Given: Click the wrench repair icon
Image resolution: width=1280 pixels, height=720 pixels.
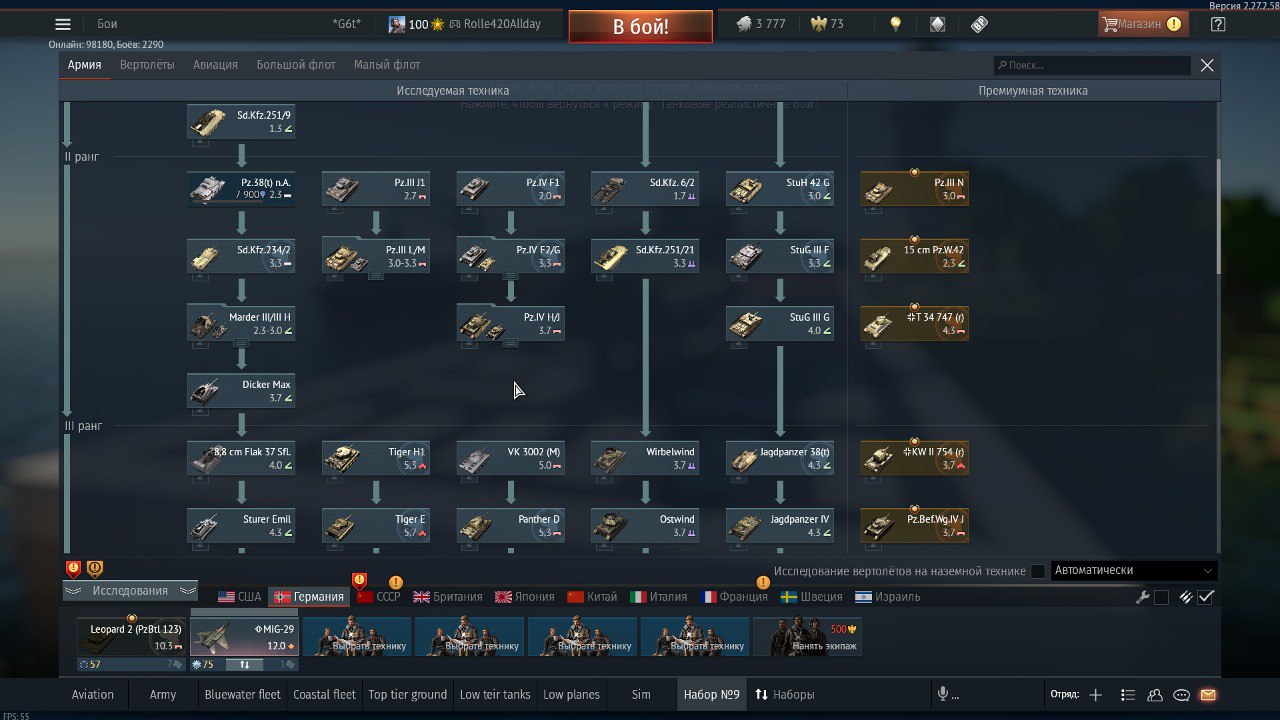Looking at the screenshot, I should 1142,597.
